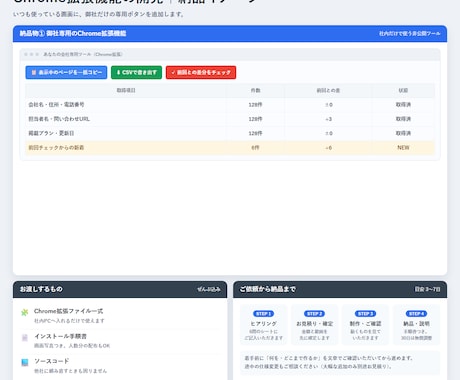Click the green puzzle icon beside Chrome拡張ファイル一式

coord(25,312)
